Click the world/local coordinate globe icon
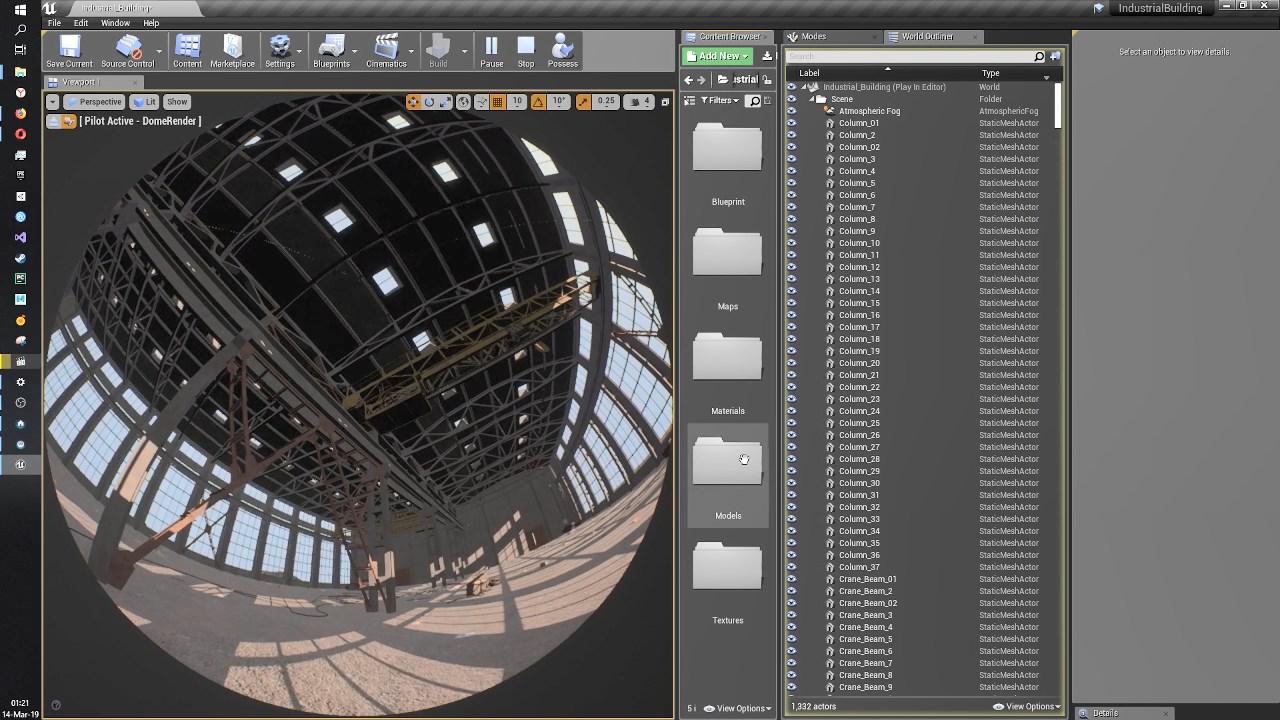The width and height of the screenshot is (1280, 720). 463,102
